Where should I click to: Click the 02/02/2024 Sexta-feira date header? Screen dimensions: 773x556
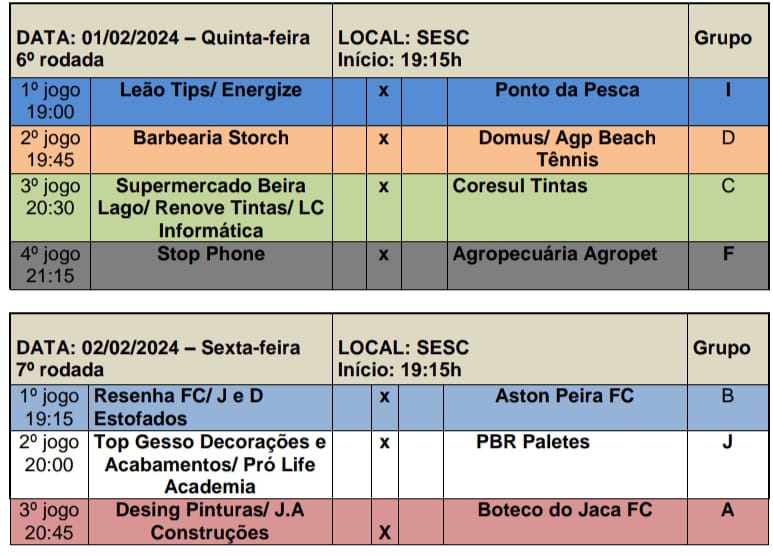coord(158,349)
